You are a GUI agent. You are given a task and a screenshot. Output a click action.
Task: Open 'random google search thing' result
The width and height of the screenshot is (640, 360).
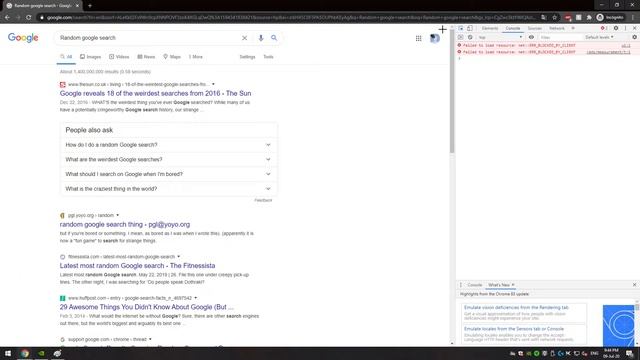124,224
